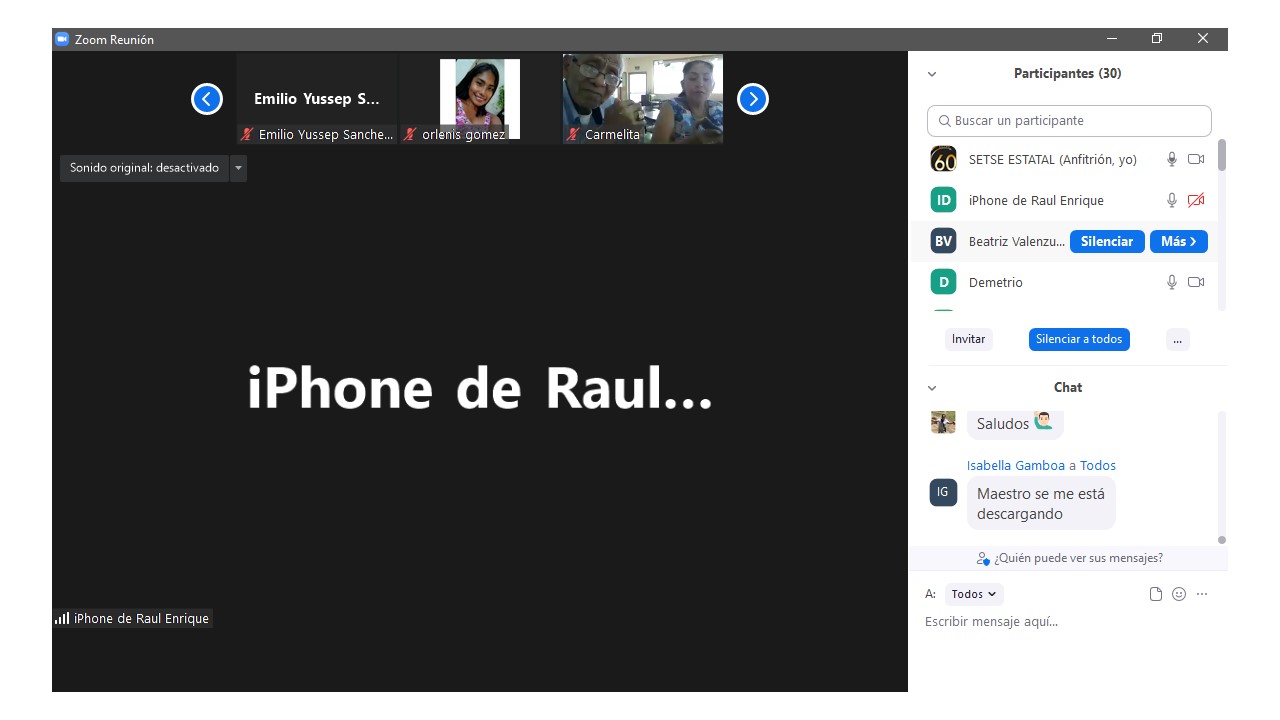Select orlenis gomez video thumbnail
Screen dimensions: 1280x720
(x=480, y=99)
